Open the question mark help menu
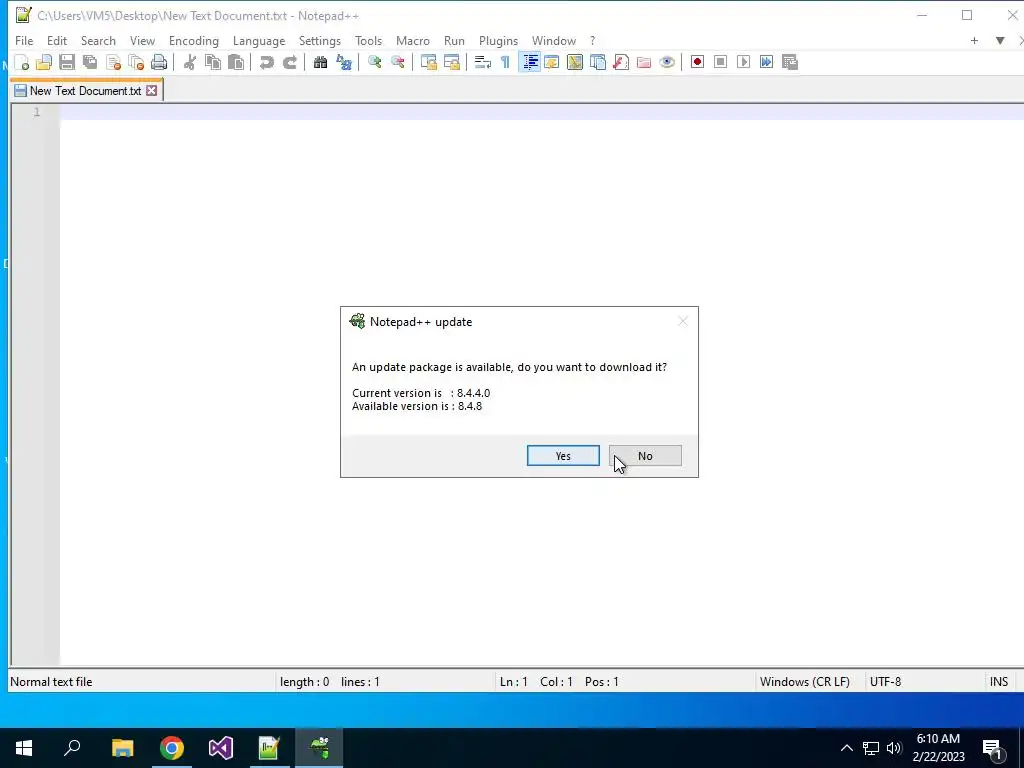This screenshot has width=1024, height=768. click(592, 40)
